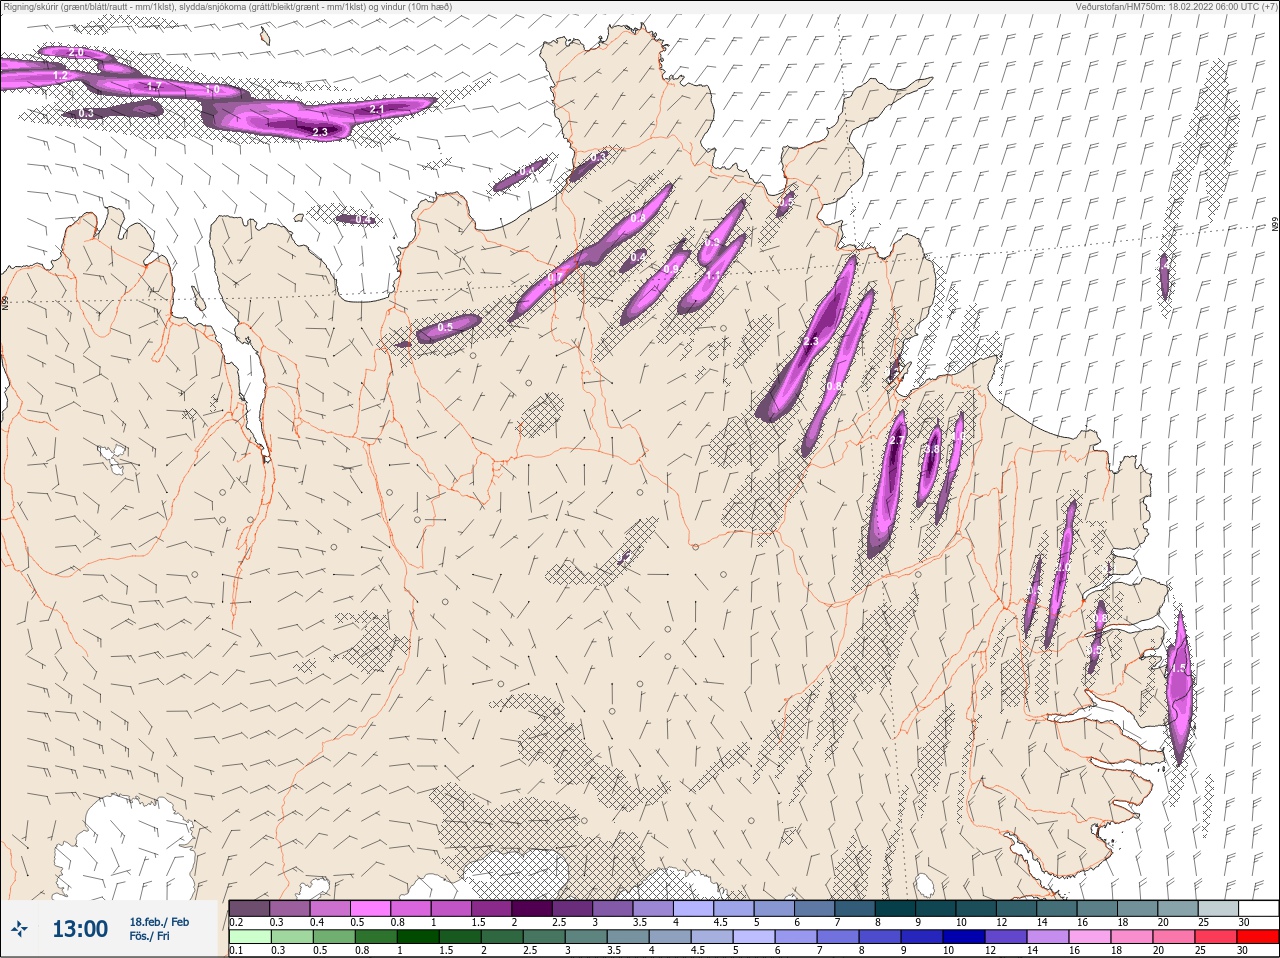Select the darkest purple swatch labeled 2, top legend
This screenshot has width=1280, height=958.
point(533,908)
